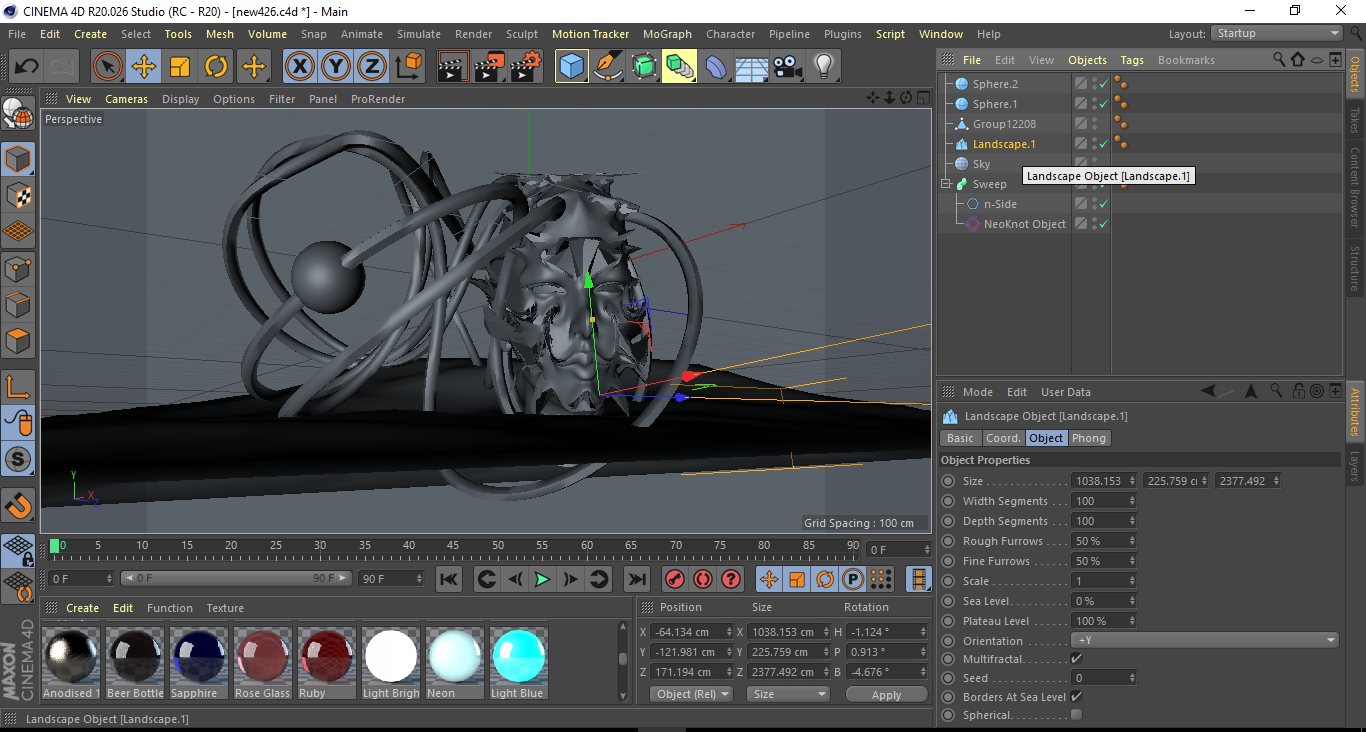Click Render View clapperboard icon
1366x732 pixels.
453,67
